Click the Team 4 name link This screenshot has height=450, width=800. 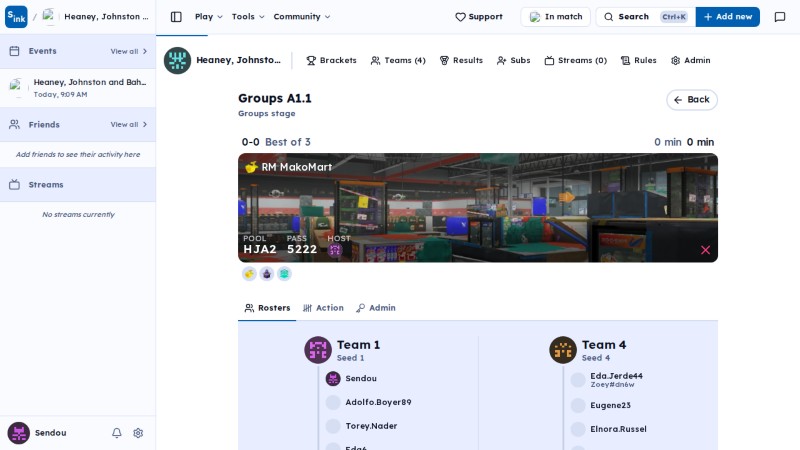click(x=604, y=345)
